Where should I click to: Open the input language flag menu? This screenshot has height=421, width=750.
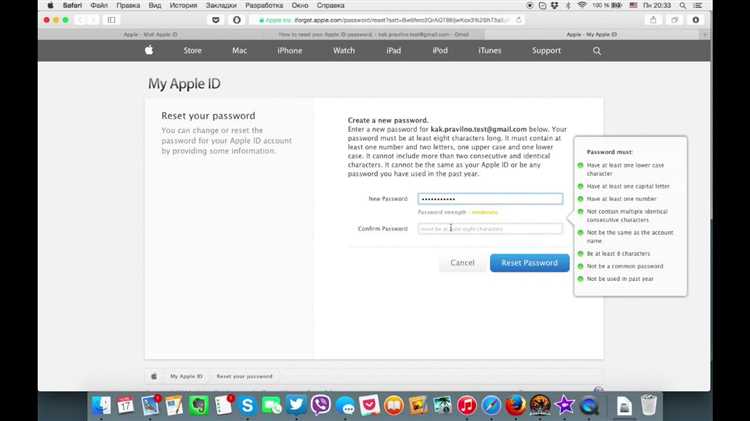click(x=633, y=5)
